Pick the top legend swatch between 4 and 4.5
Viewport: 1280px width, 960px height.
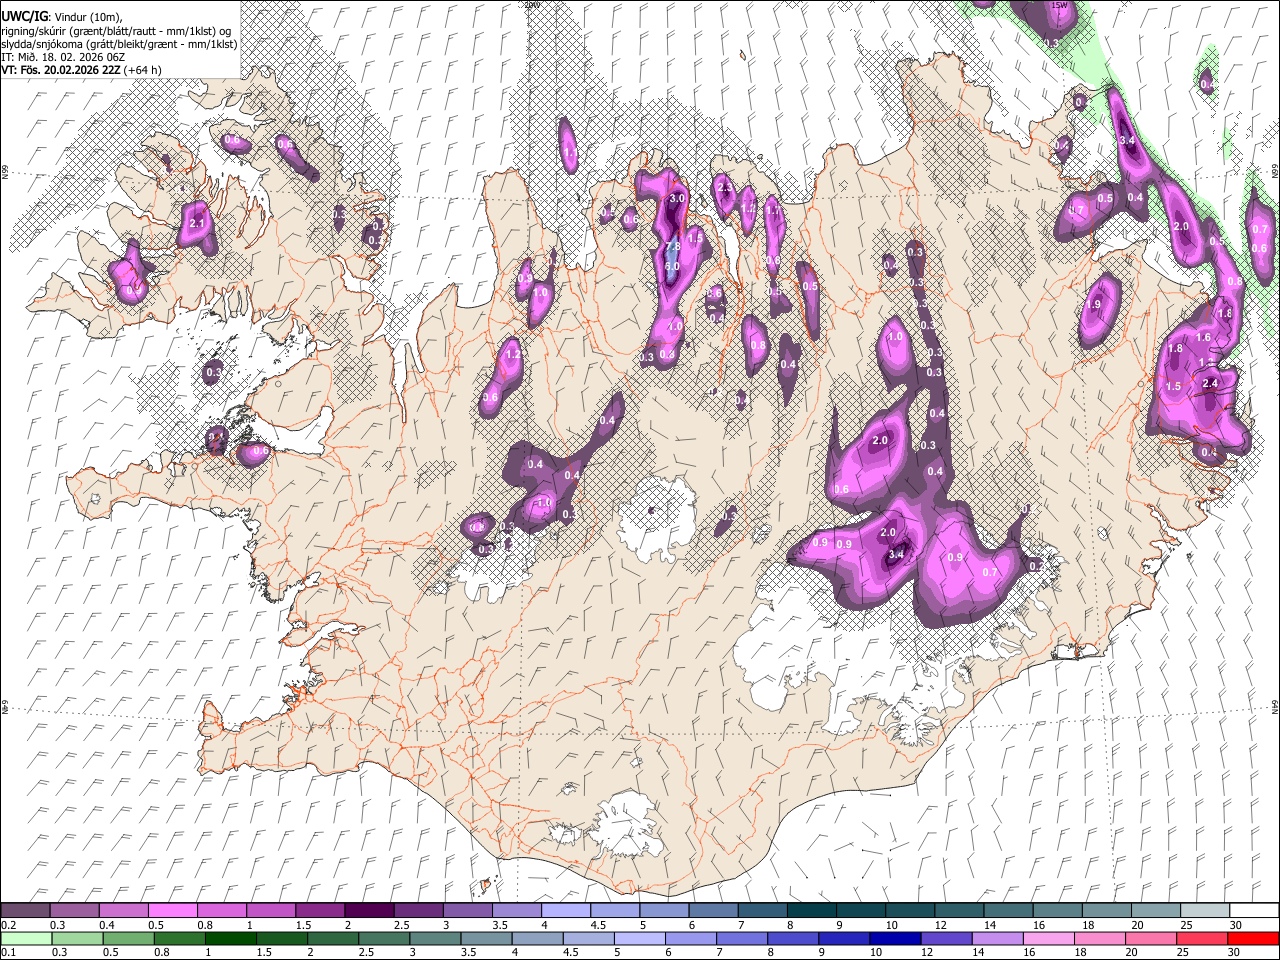coord(565,910)
